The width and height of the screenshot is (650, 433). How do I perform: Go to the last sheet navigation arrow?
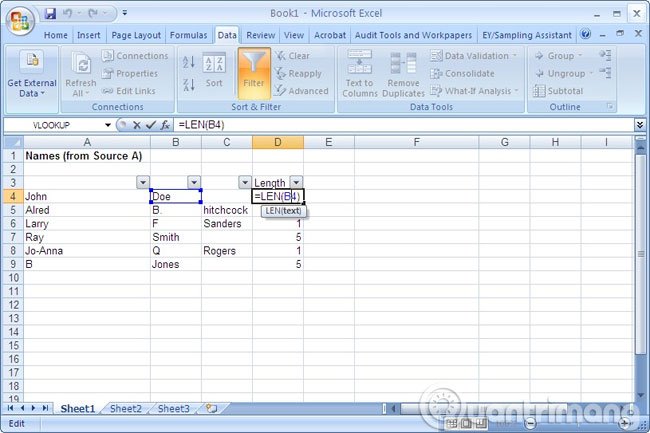point(46,409)
